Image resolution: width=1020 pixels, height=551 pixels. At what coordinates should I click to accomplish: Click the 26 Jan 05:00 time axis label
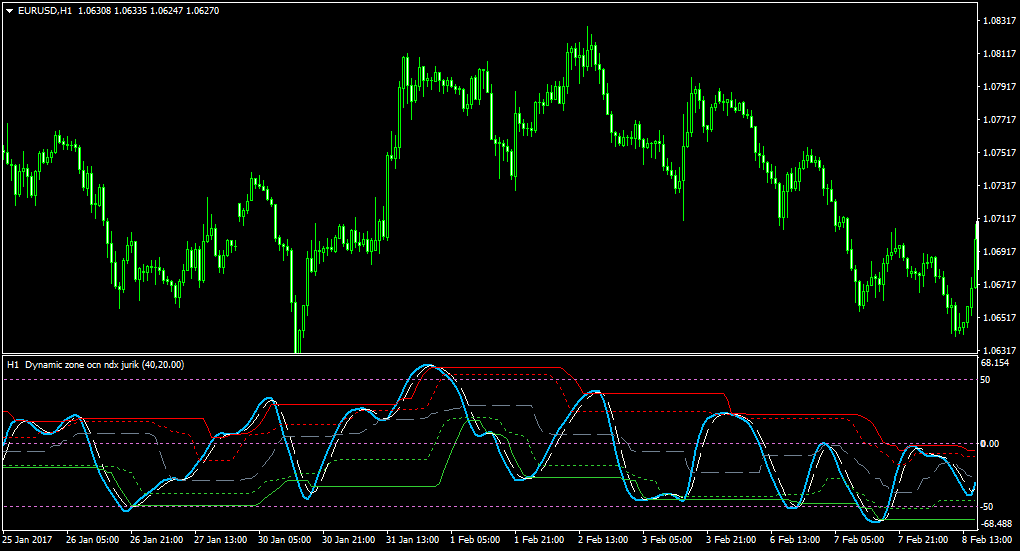coord(92,540)
